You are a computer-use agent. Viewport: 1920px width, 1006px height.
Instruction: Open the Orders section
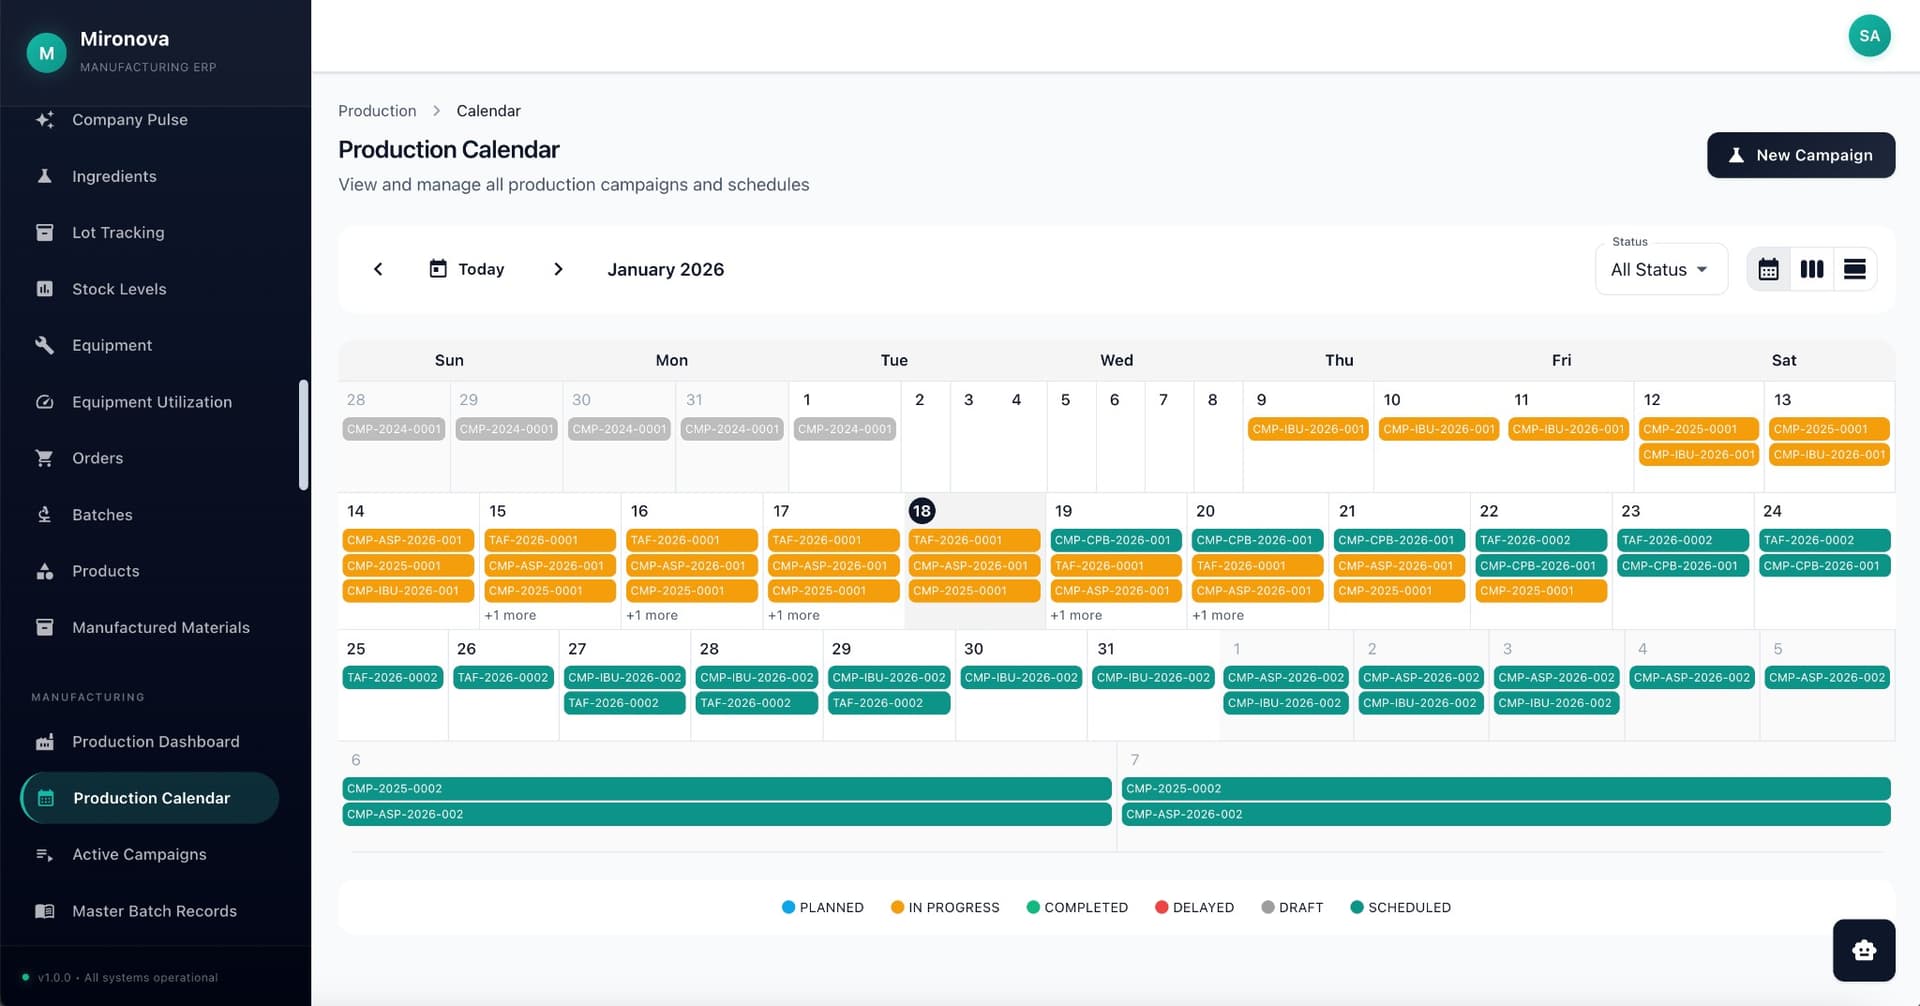coord(96,458)
